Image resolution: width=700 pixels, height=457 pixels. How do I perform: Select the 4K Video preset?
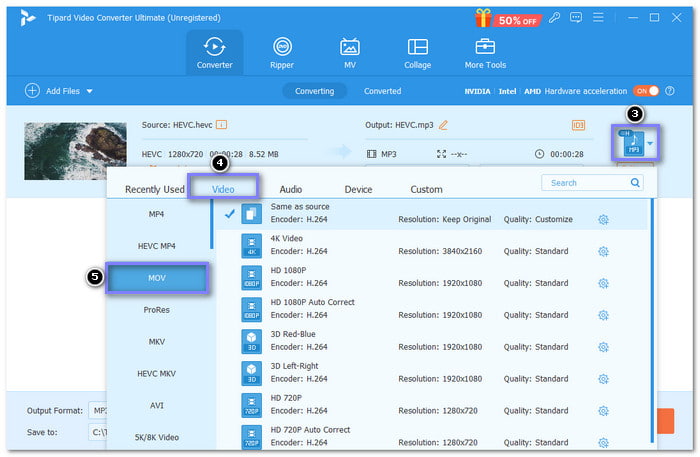click(x=432, y=245)
